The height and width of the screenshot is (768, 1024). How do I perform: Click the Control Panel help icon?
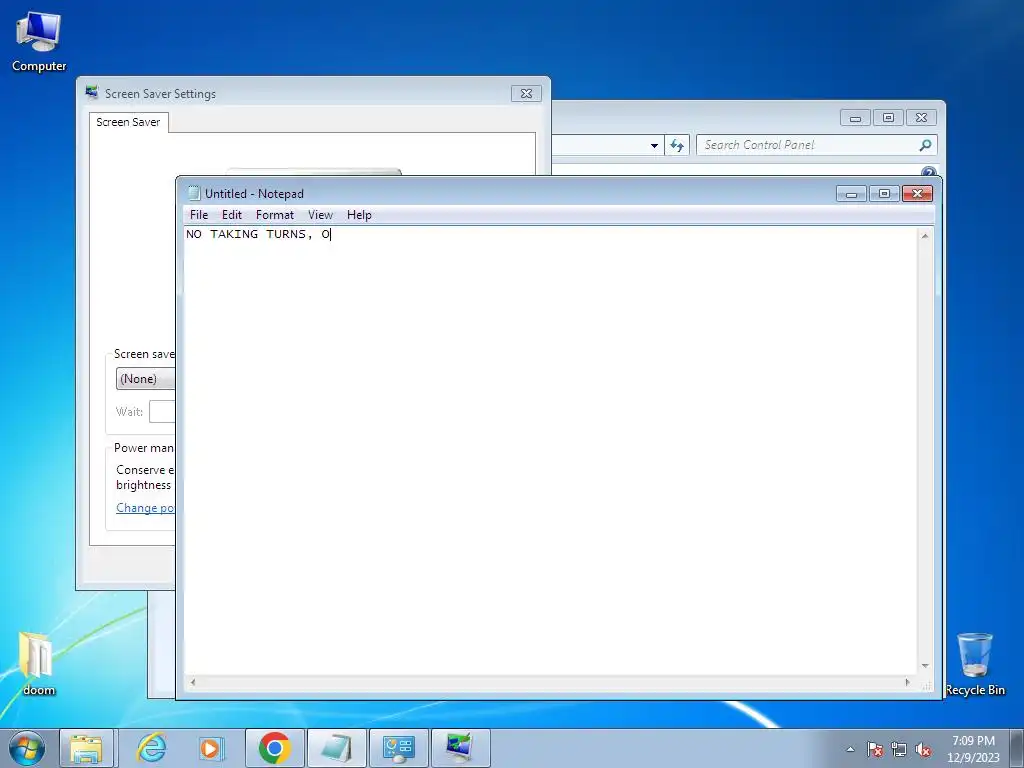(x=929, y=172)
